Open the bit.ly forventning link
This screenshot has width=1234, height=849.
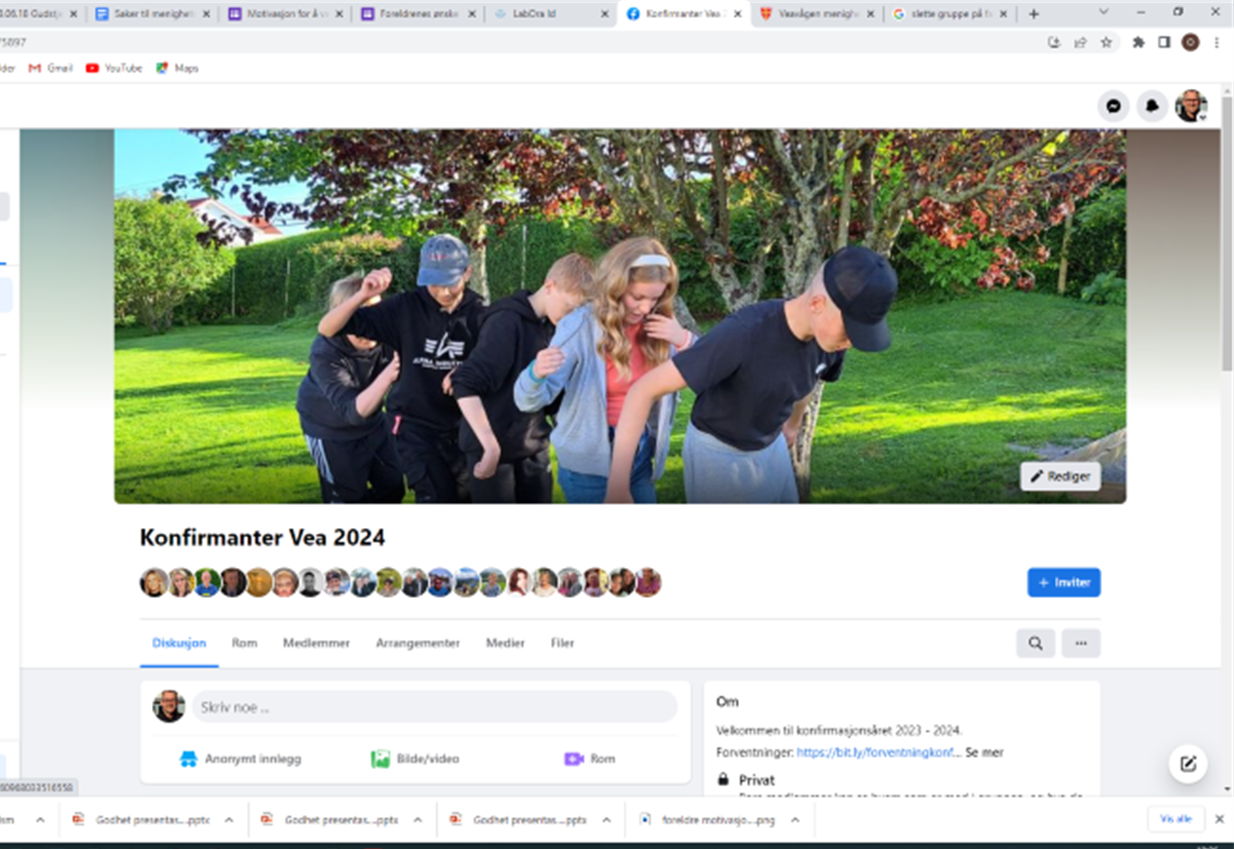[878, 752]
